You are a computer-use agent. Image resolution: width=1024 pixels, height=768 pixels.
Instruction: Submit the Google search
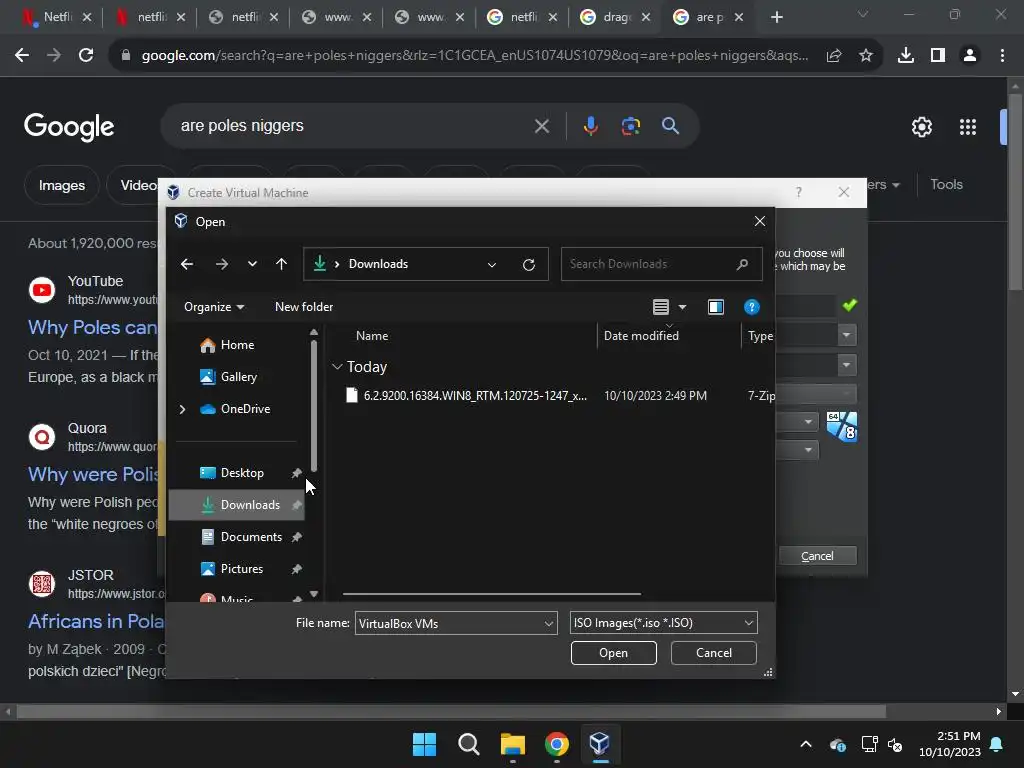pos(670,125)
